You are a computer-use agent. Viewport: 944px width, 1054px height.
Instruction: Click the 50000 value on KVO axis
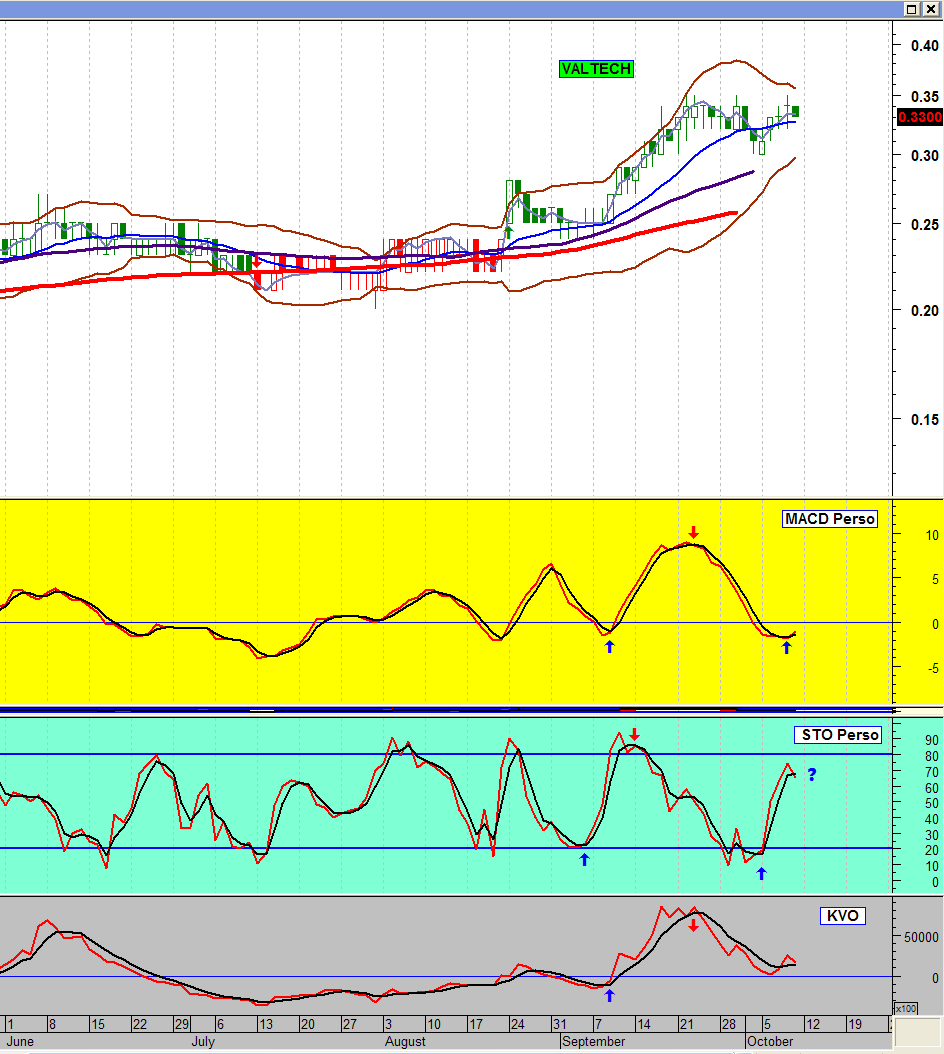[x=921, y=937]
